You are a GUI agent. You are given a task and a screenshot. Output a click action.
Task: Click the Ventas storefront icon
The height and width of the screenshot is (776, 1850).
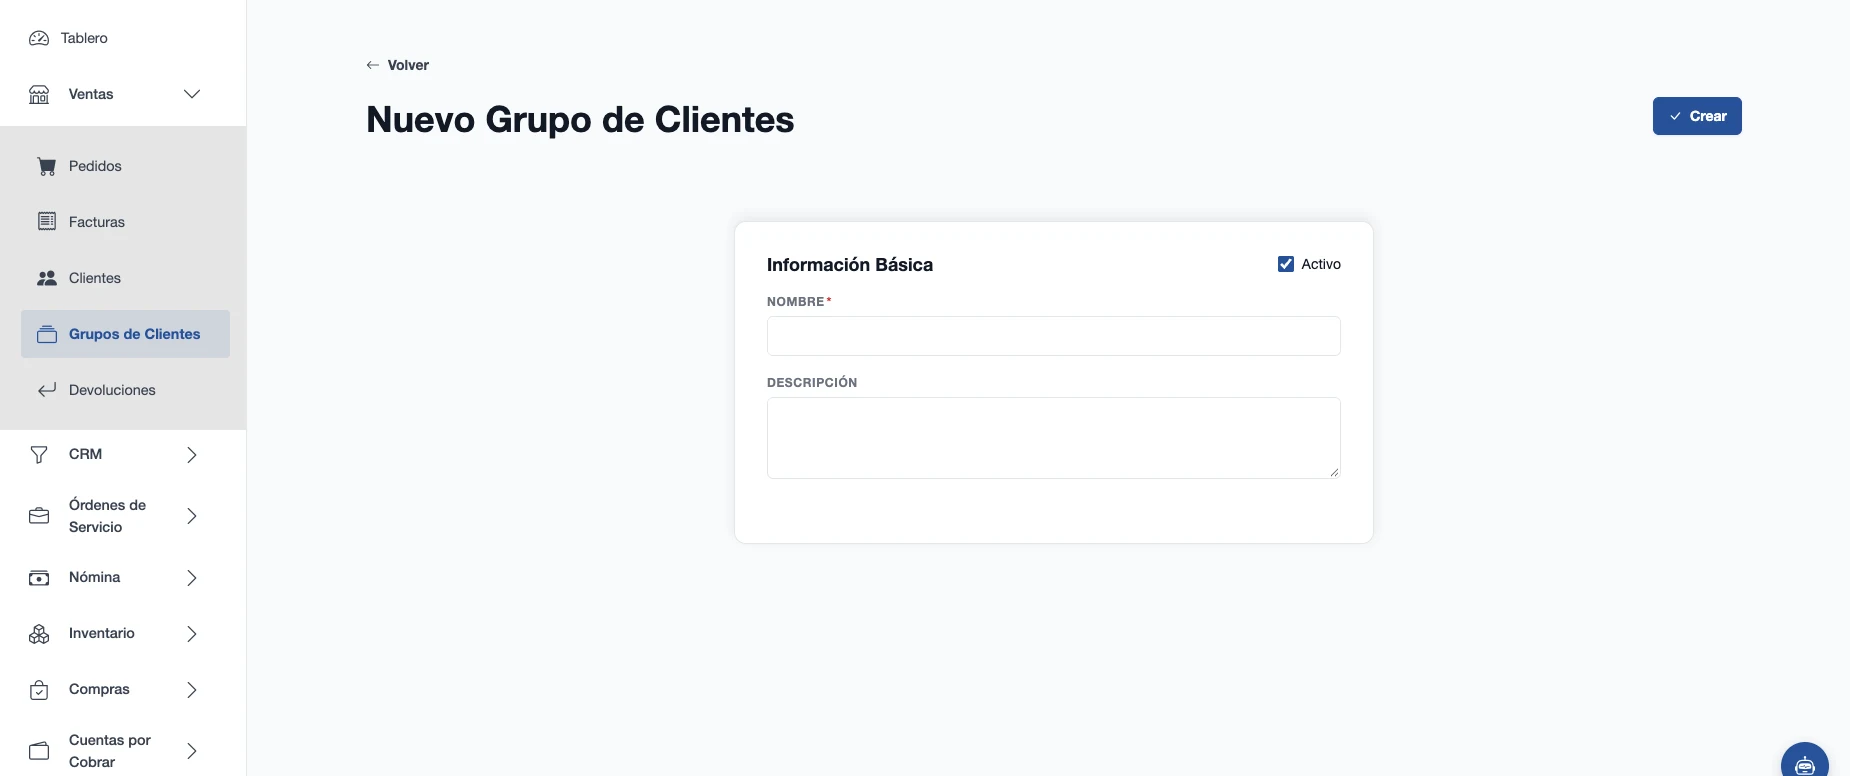point(39,94)
